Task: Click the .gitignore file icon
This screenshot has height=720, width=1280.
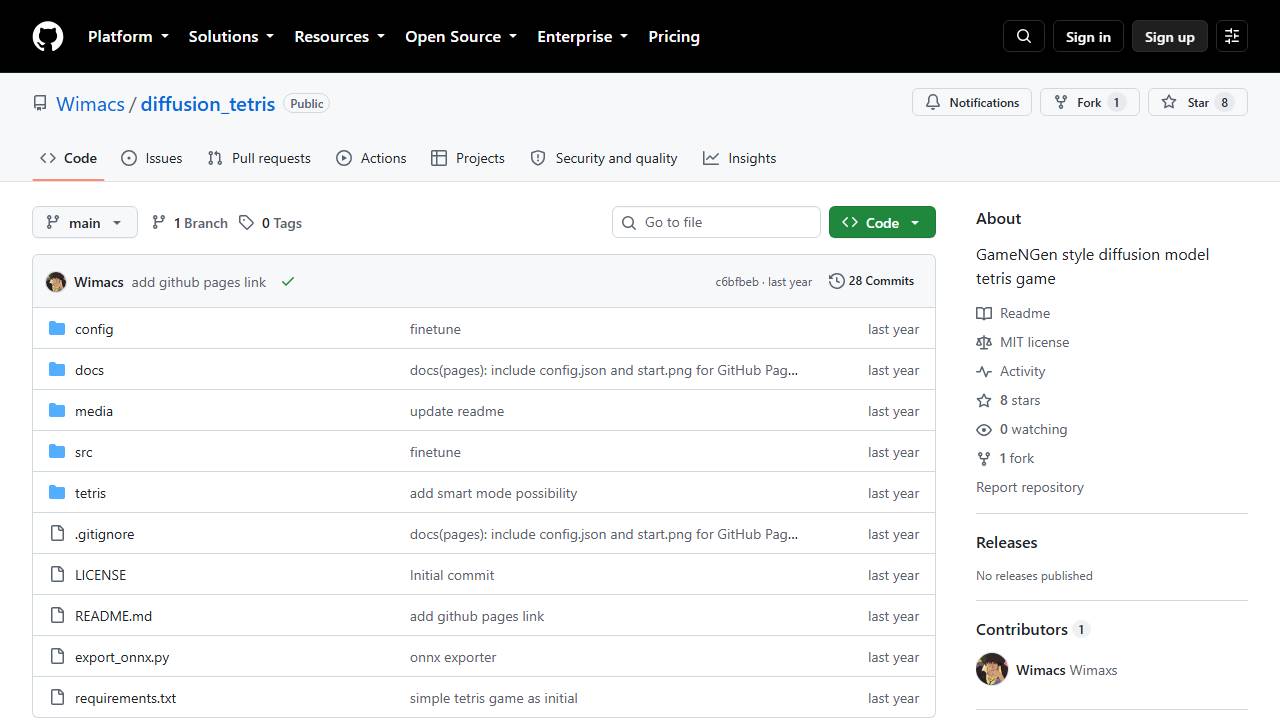Action: (57, 534)
